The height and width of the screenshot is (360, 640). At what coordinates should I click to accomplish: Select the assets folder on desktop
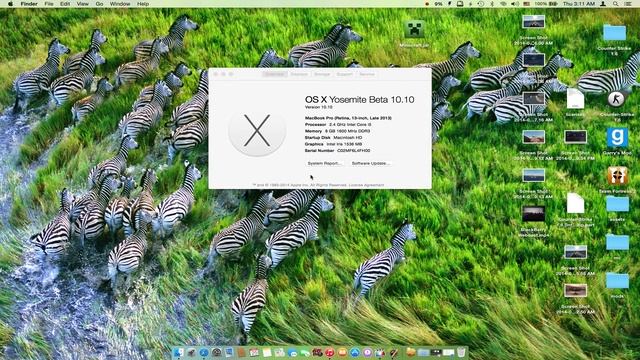(617, 204)
